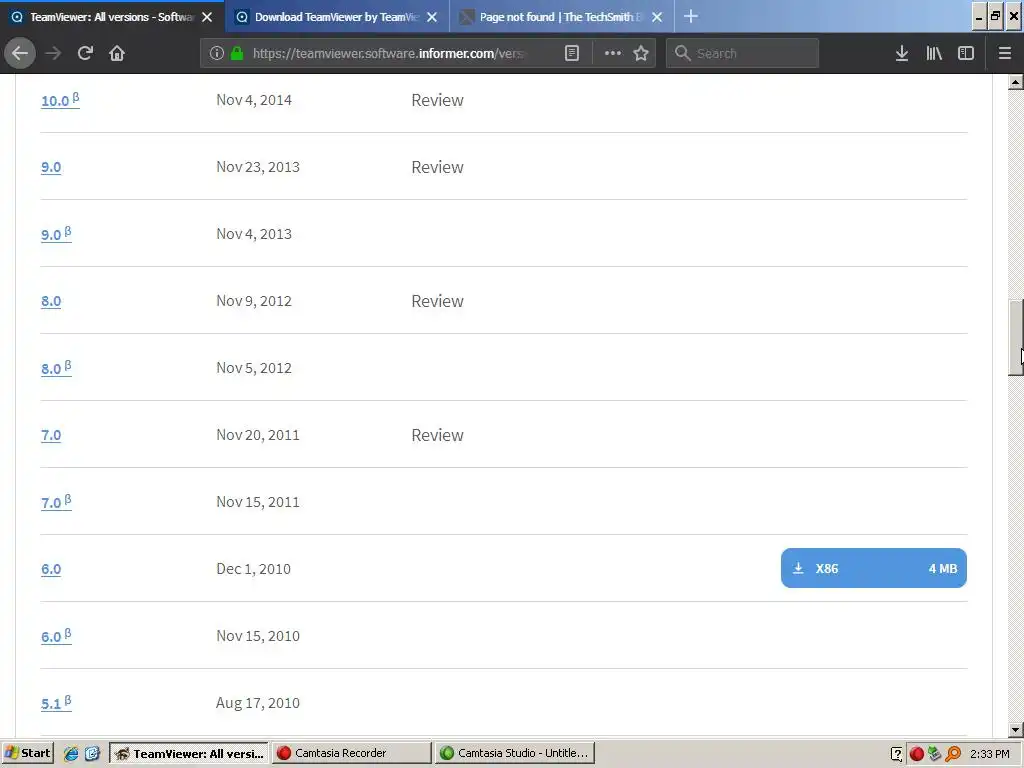Open version 6.0 link
This screenshot has height=768, width=1024.
(x=51, y=569)
